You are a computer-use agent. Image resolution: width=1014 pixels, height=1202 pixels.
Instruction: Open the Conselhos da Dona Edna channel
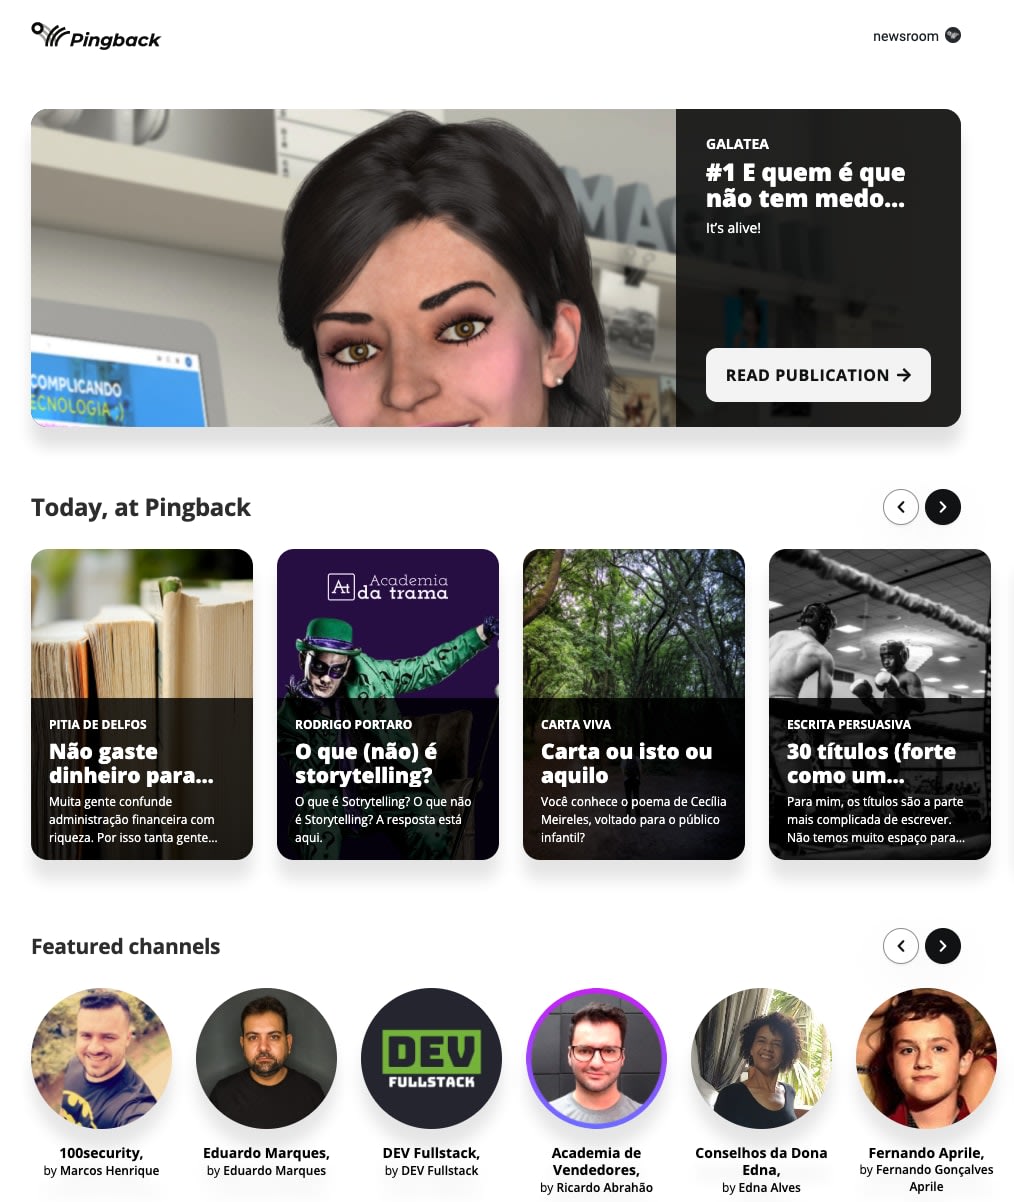point(761,1059)
